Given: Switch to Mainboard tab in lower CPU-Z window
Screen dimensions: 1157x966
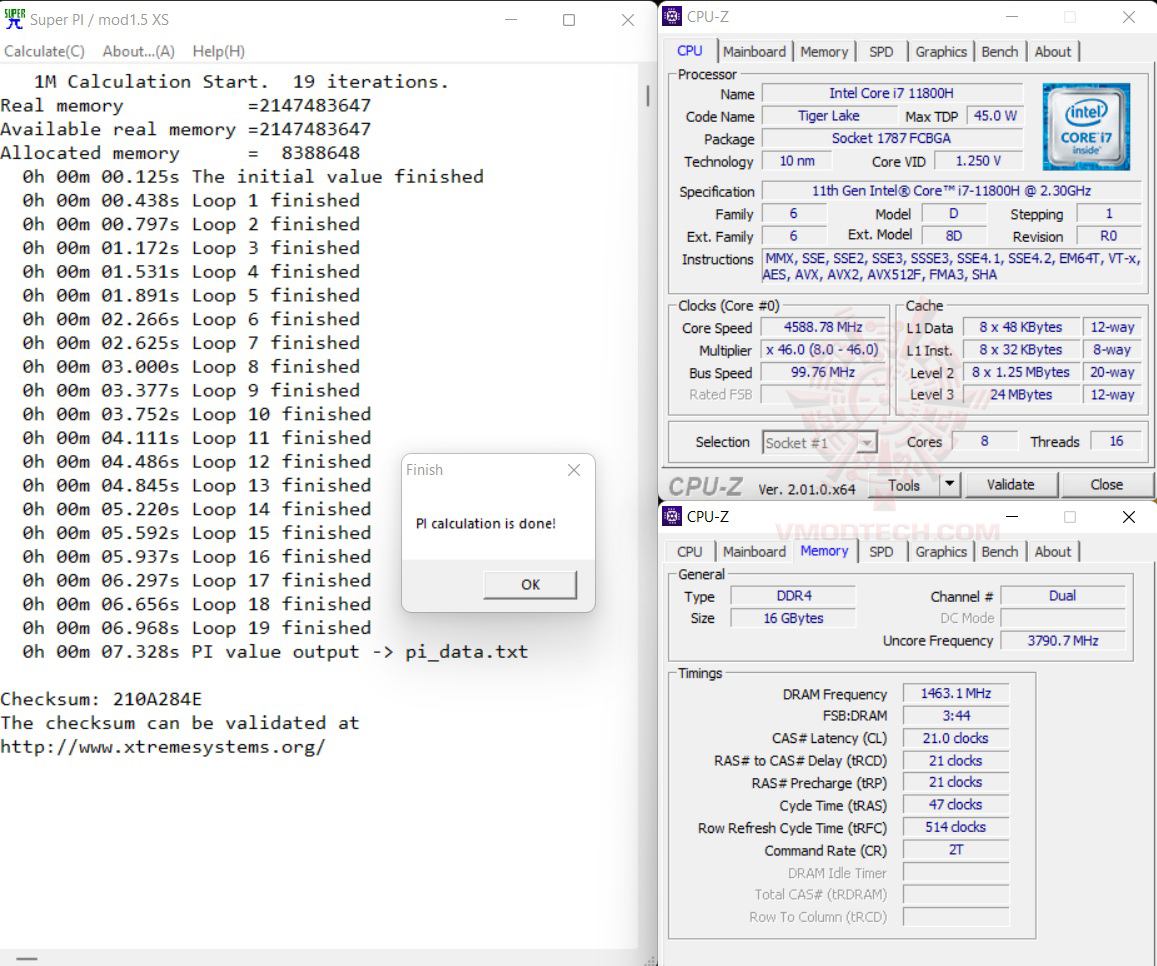Looking at the screenshot, I should 754,551.
